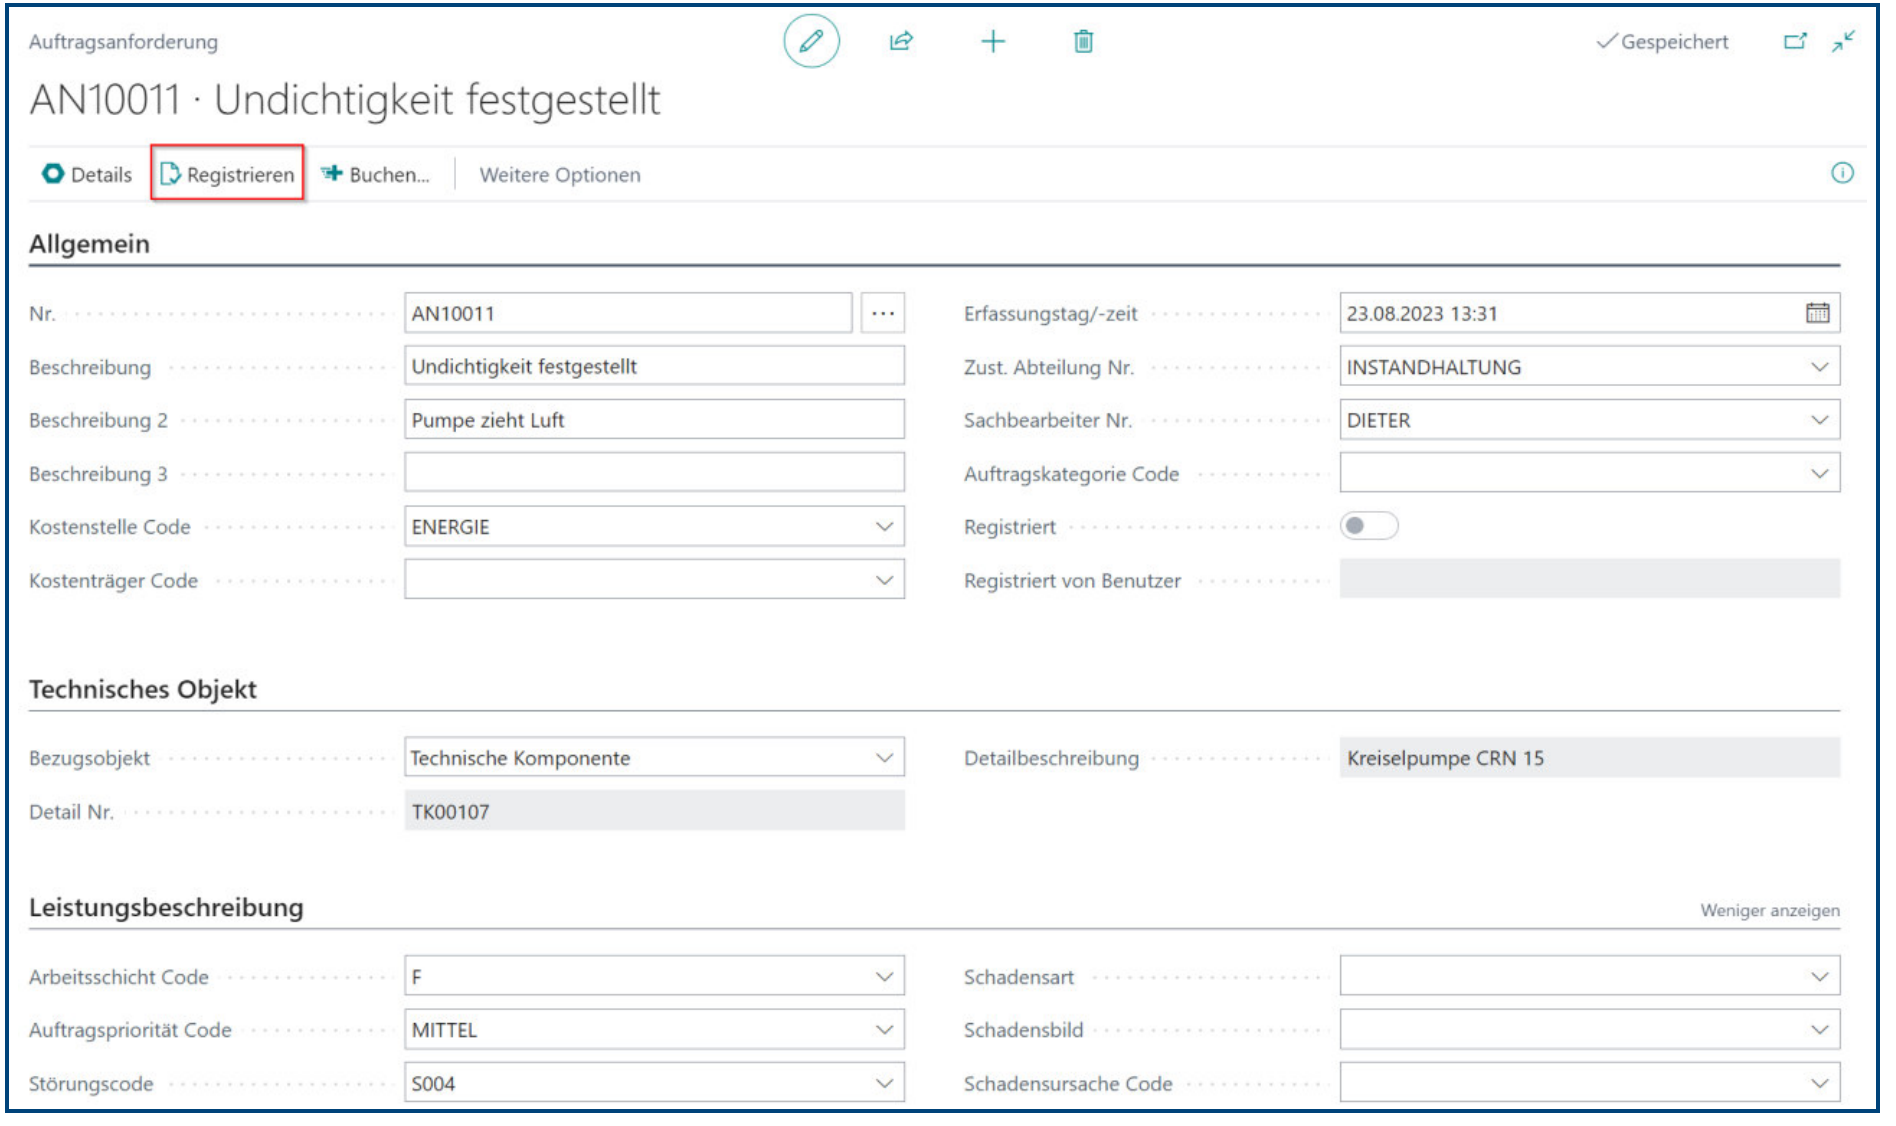
Task: Open the Auftragspriorität Code dropdown
Action: 884,1029
